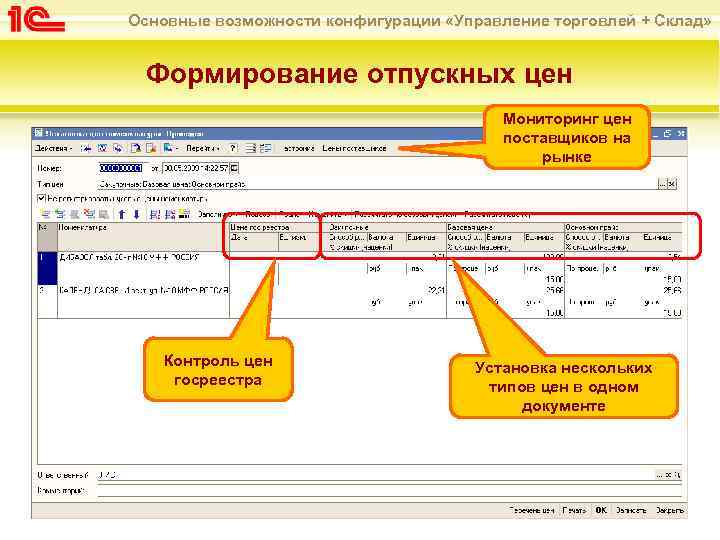Open the Перейти dropdown menu
The width and height of the screenshot is (720, 540).
pos(202,148)
